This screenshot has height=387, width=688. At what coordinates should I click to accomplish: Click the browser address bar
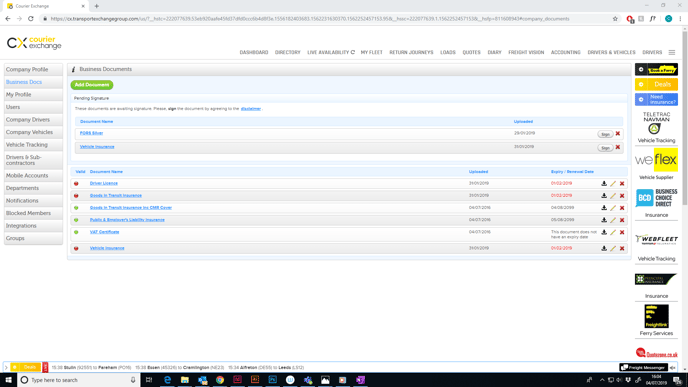329,19
